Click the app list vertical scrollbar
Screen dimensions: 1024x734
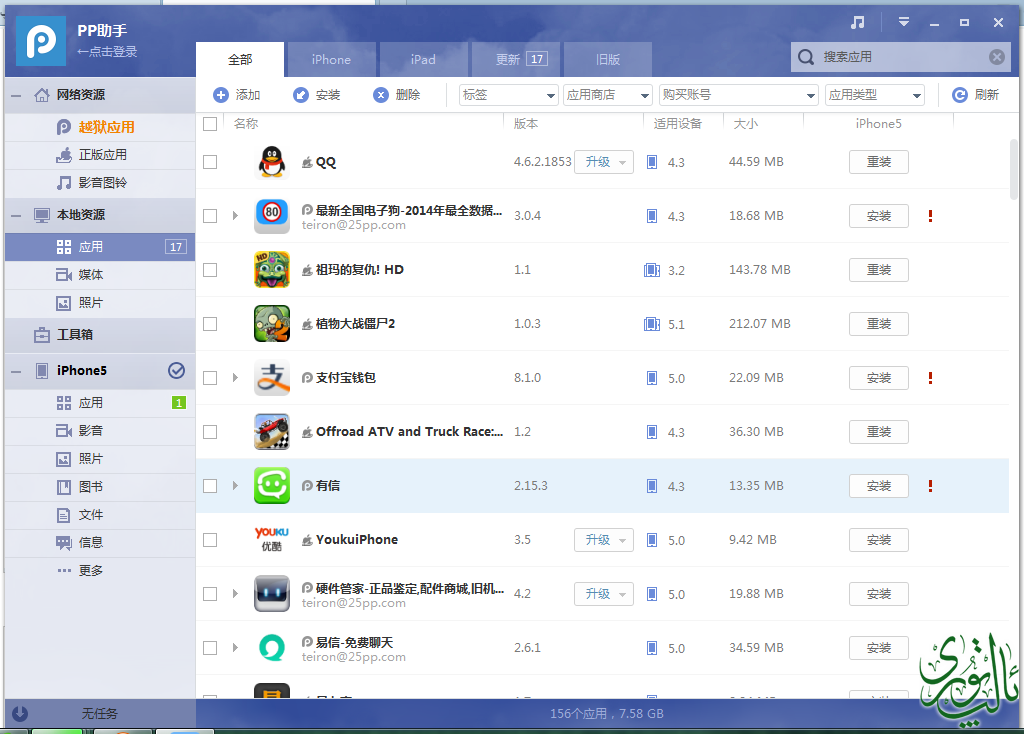[1014, 170]
